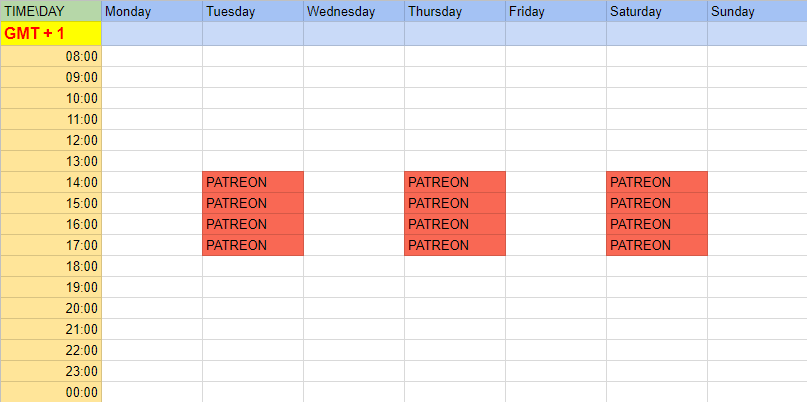This screenshot has height=402, width=807.
Task: Click Saturday's PATREON cell at 14:00
Action: point(657,182)
